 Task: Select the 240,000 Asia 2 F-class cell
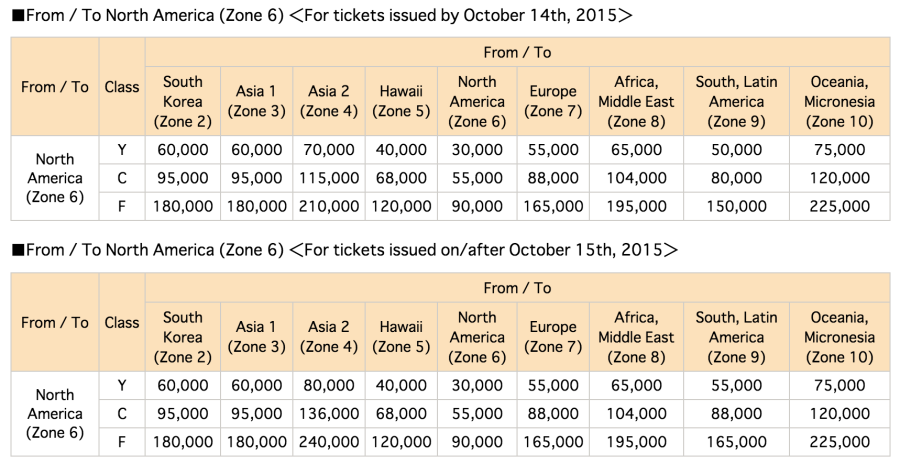pos(328,443)
